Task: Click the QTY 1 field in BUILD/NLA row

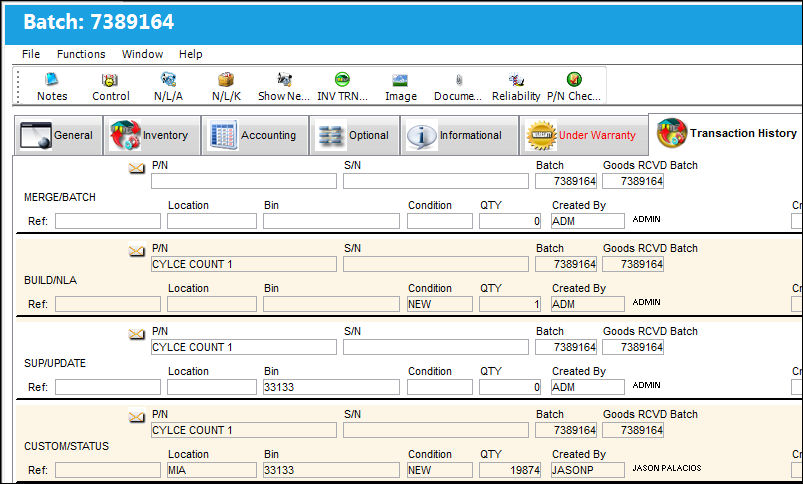Action: (x=510, y=304)
